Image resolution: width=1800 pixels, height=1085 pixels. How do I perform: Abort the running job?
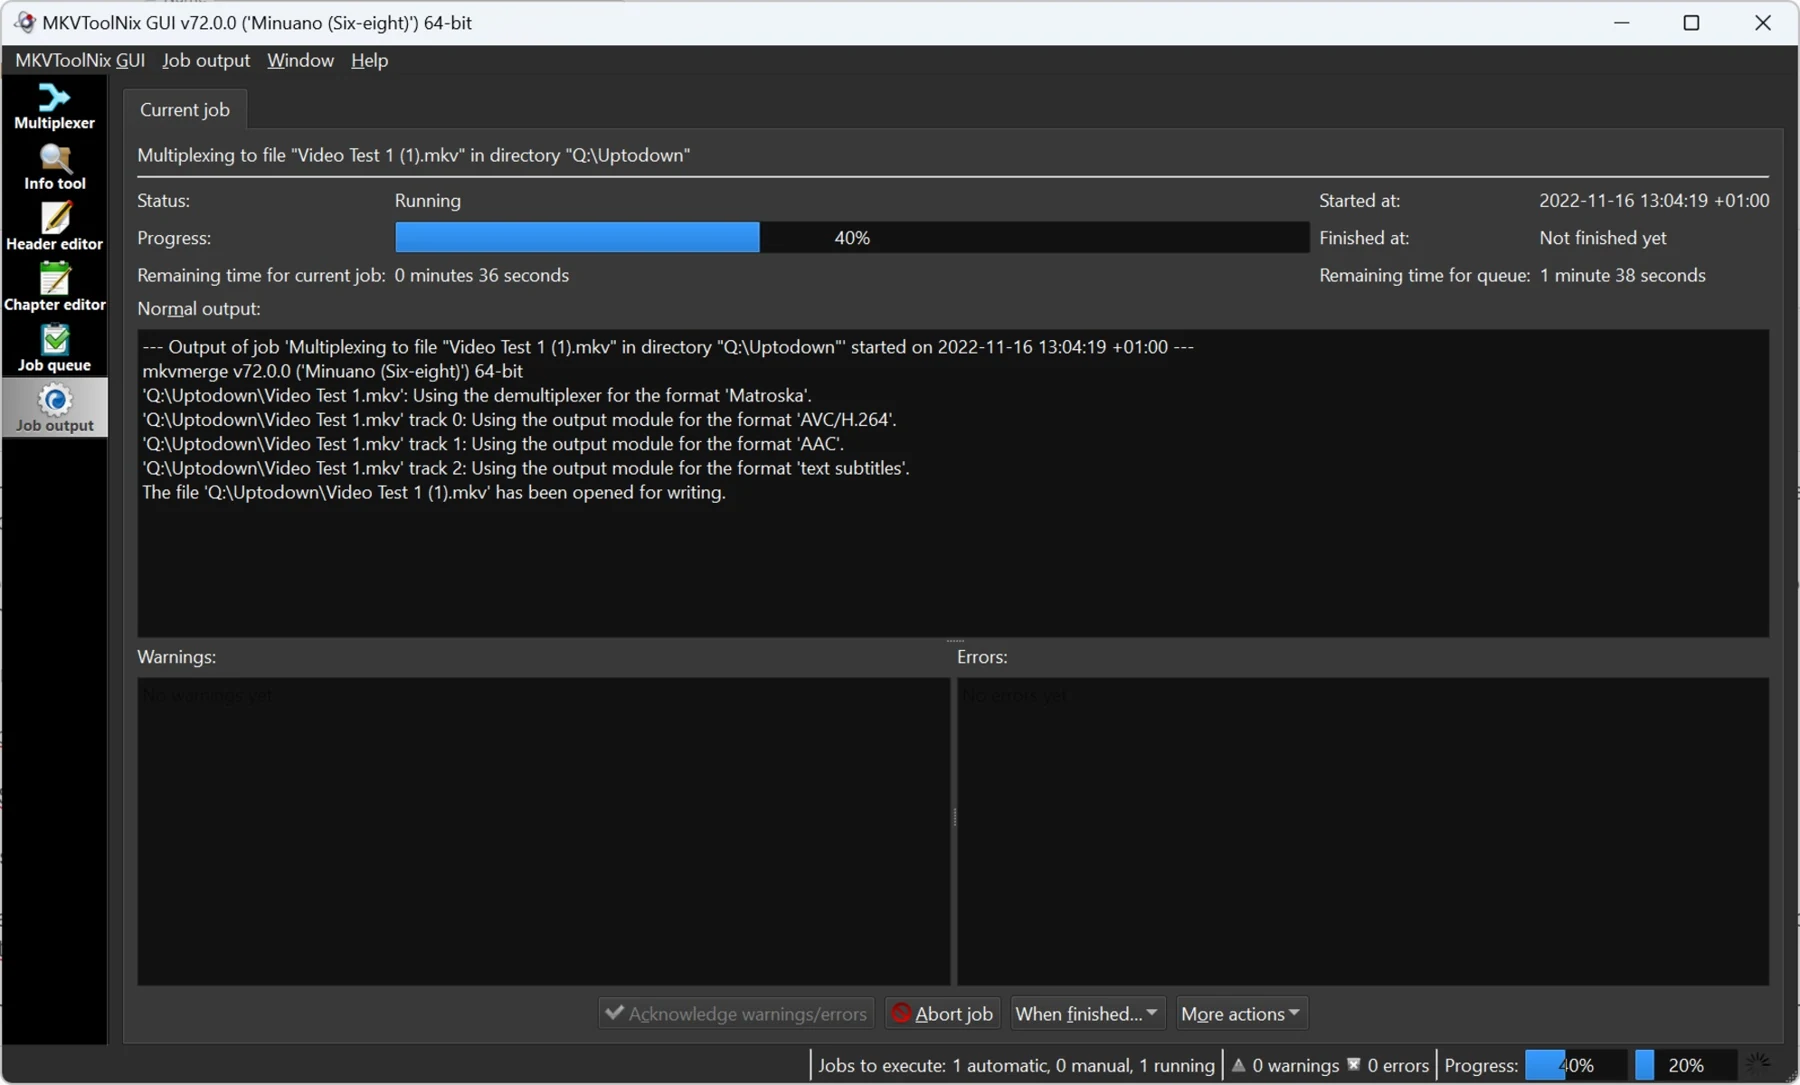[943, 1013]
